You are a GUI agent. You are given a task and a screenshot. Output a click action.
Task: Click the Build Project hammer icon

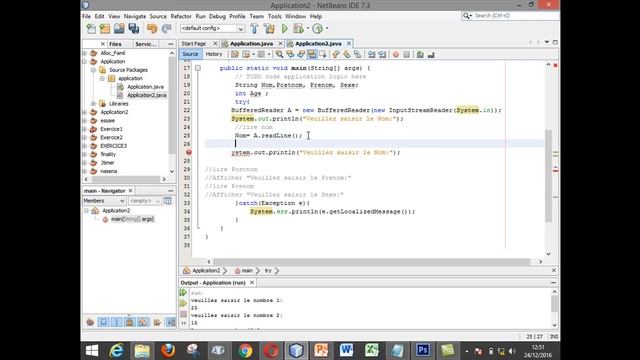point(254,29)
